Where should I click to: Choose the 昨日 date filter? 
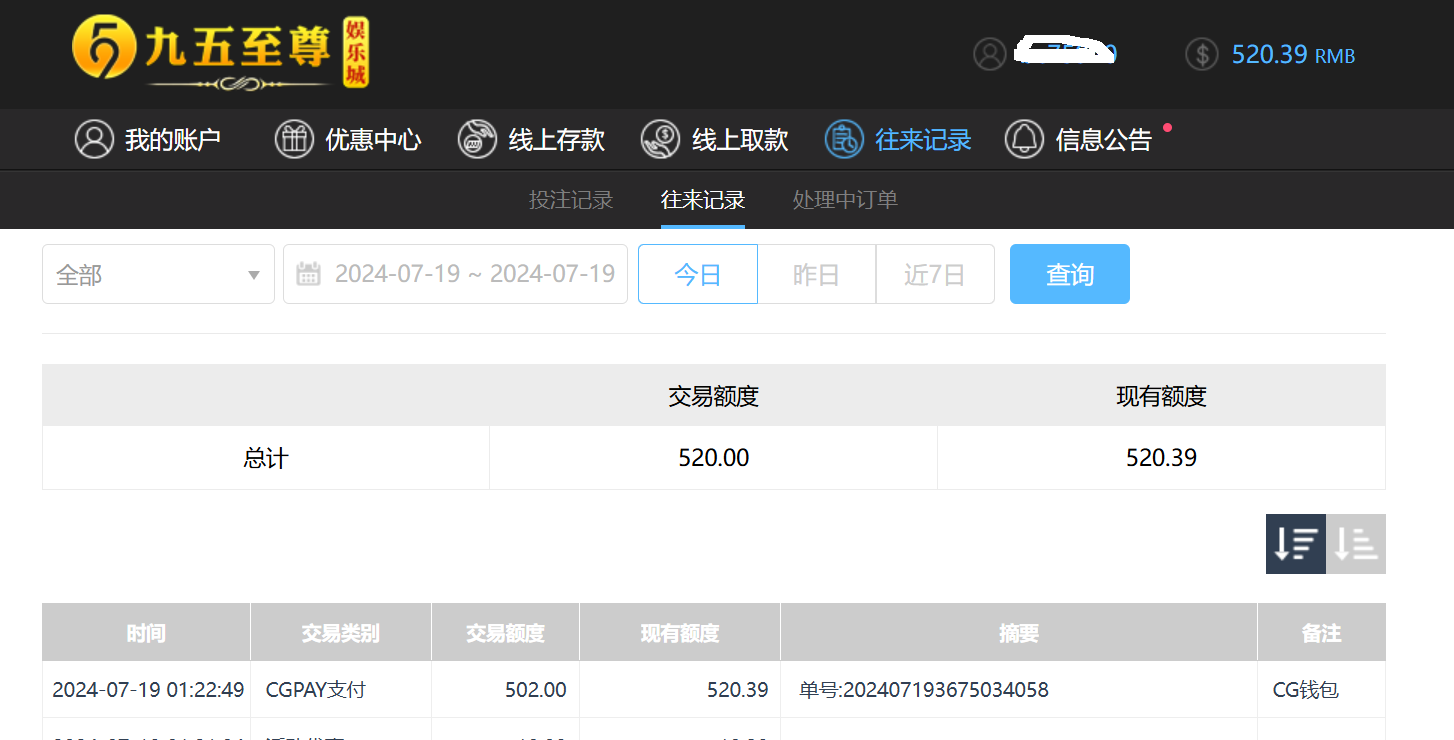pos(816,274)
